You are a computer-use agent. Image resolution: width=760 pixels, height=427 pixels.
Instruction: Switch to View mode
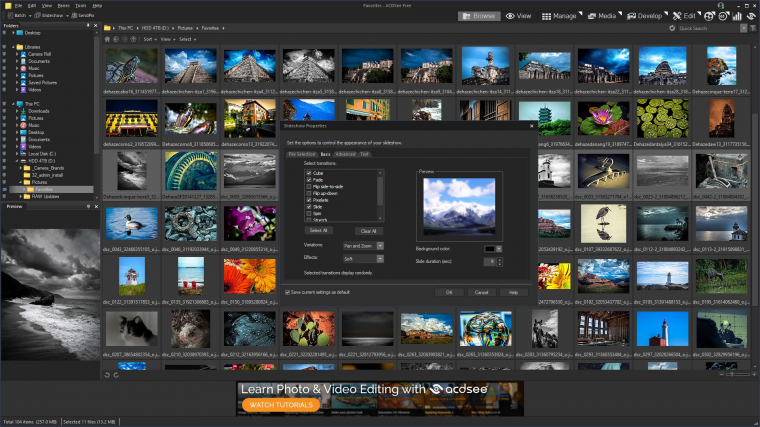(x=517, y=16)
